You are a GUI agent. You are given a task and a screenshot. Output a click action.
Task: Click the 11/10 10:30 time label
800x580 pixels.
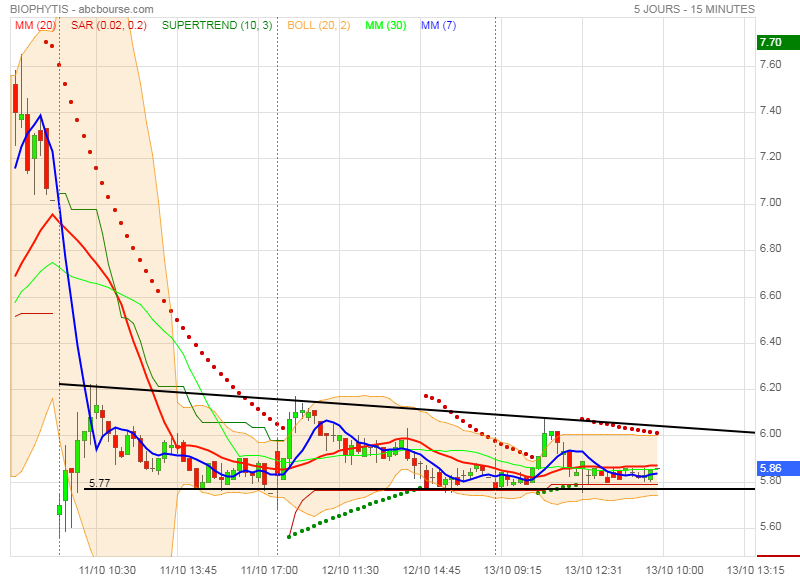107,570
